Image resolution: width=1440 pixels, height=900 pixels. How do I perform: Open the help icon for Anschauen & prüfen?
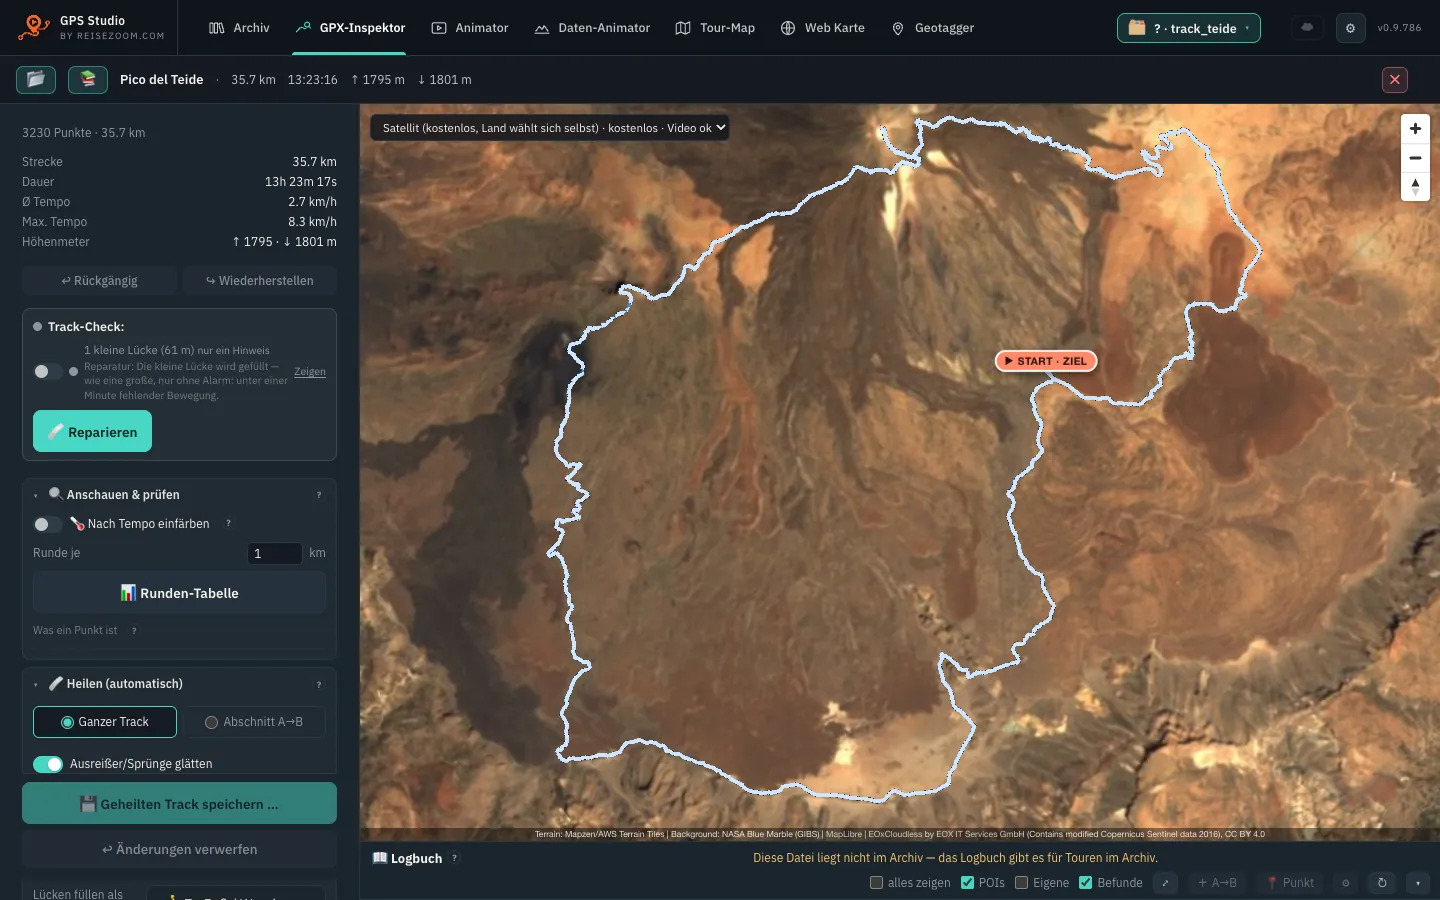pyautogui.click(x=319, y=495)
